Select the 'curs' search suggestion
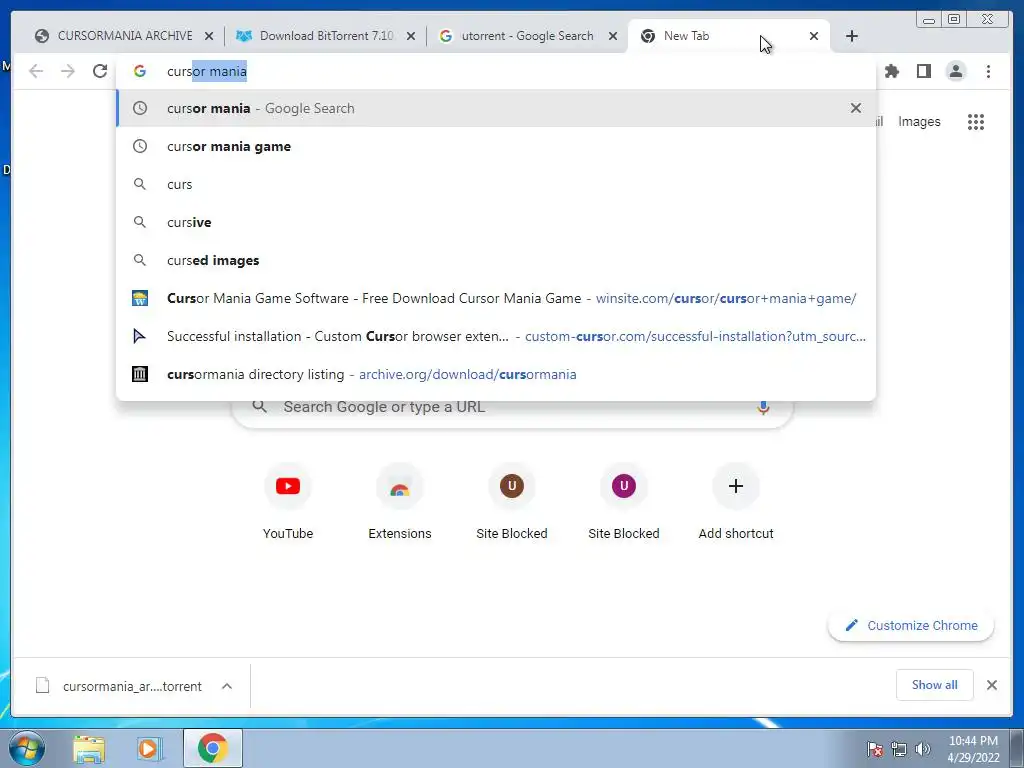This screenshot has width=1024, height=768. 496,184
